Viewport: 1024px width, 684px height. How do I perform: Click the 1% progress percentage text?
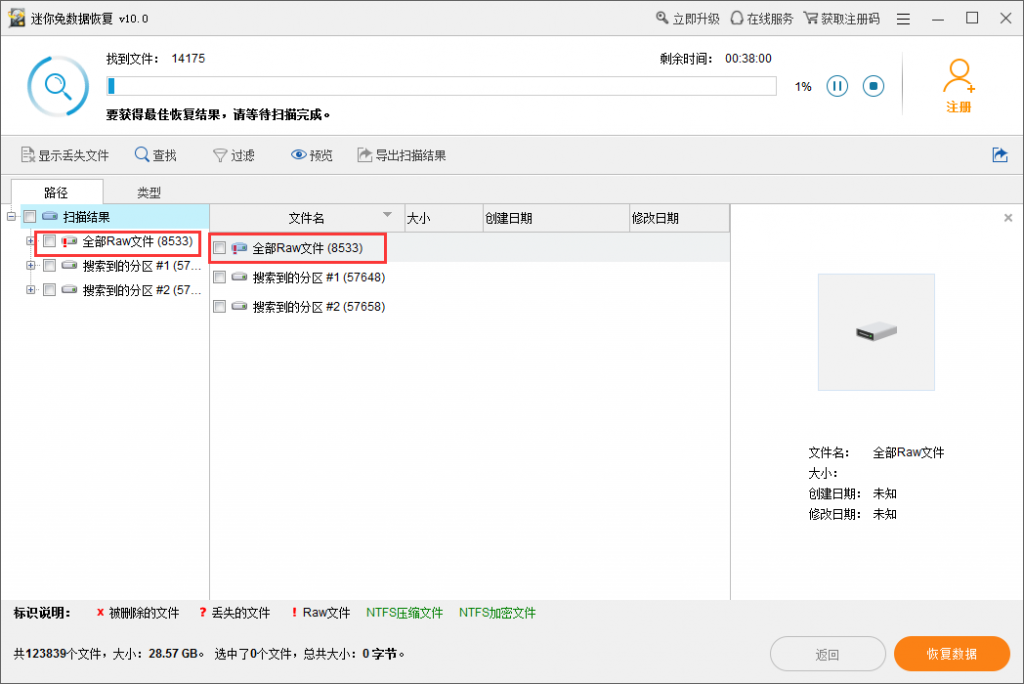pos(803,86)
